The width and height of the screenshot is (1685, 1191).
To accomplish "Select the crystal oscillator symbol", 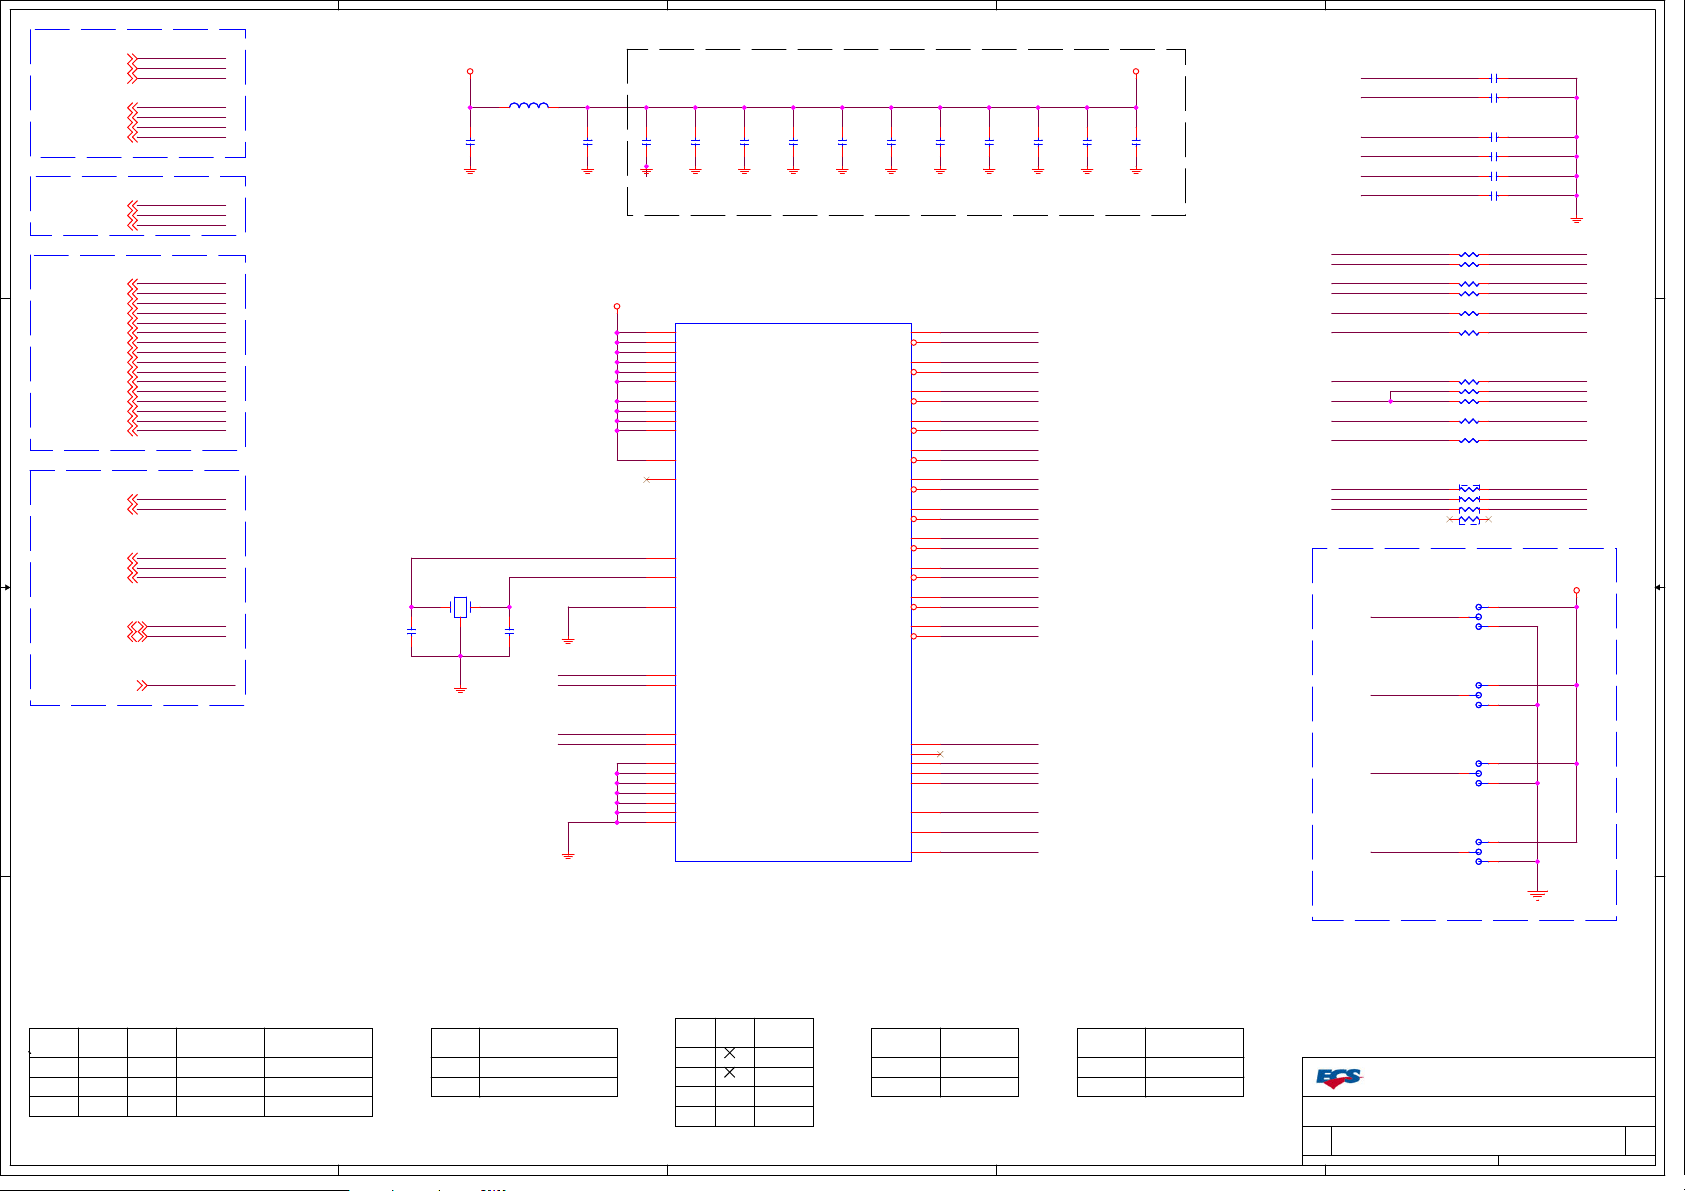I will tap(460, 607).
